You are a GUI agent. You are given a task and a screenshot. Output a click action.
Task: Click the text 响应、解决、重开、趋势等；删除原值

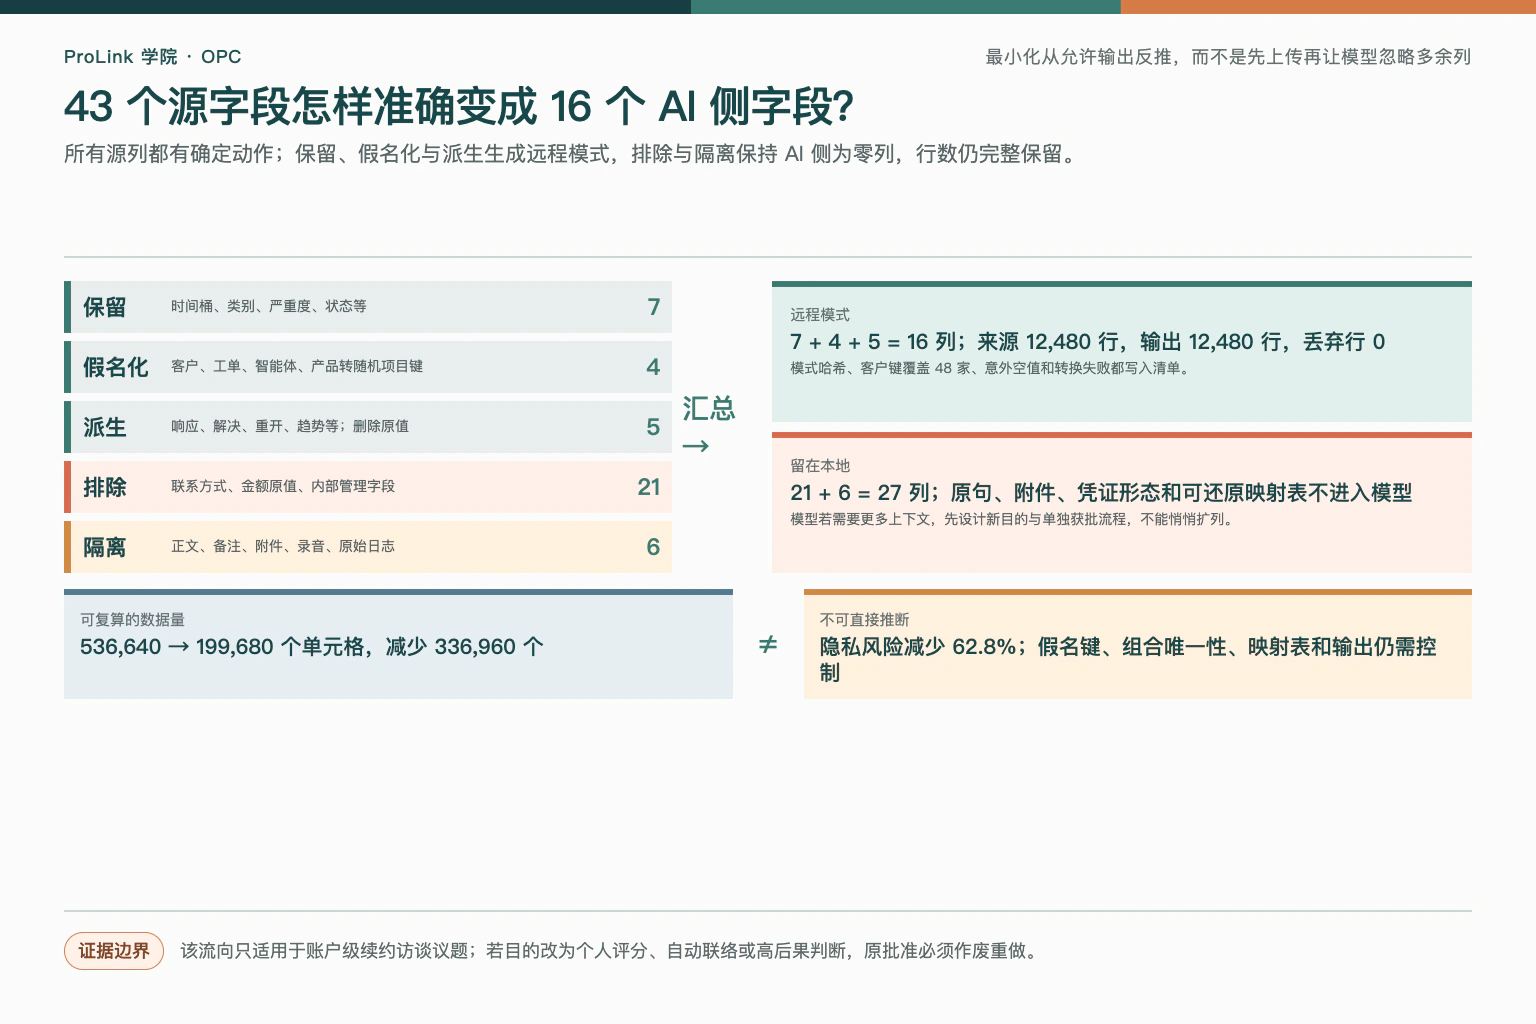click(290, 426)
